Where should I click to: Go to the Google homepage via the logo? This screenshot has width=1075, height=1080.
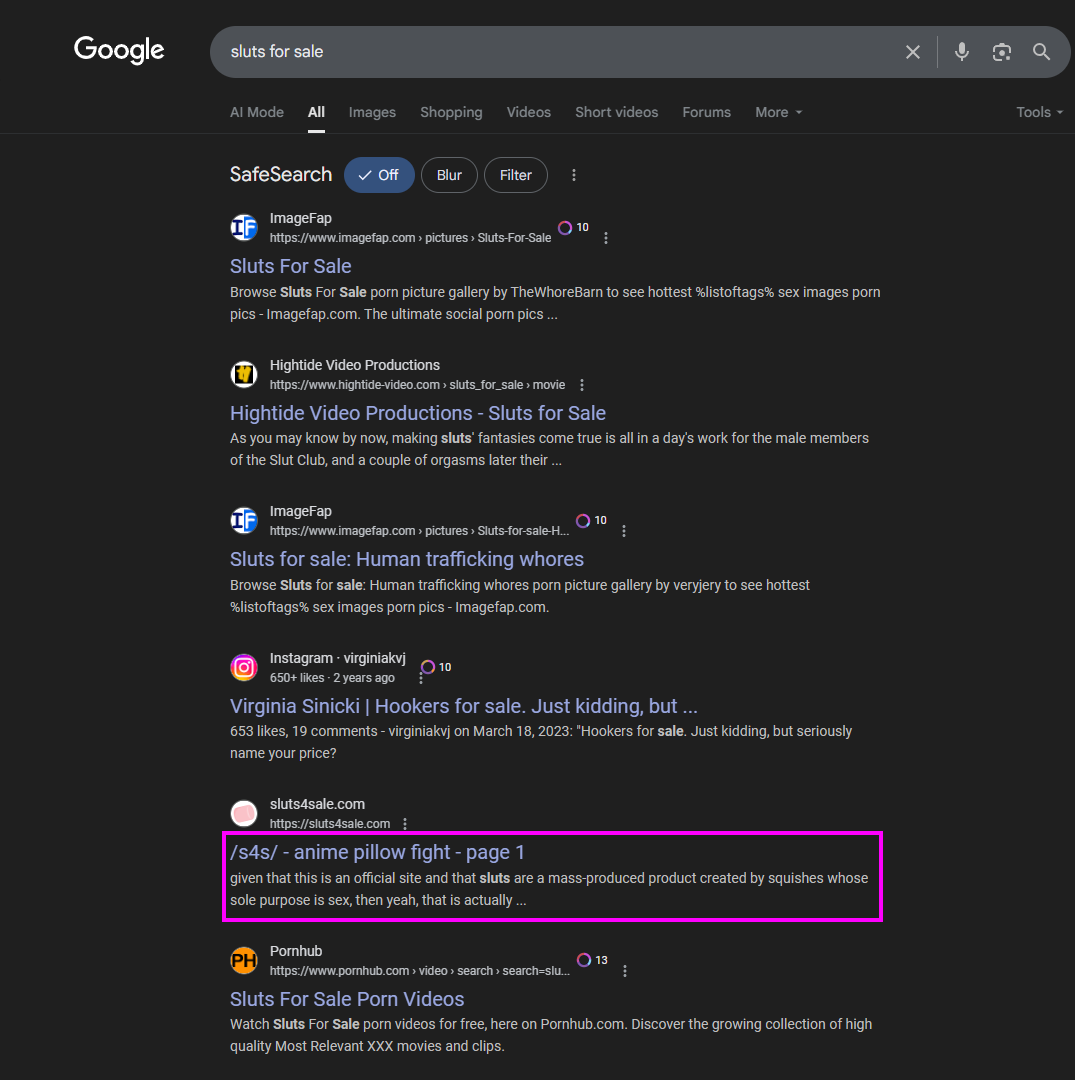[119, 50]
